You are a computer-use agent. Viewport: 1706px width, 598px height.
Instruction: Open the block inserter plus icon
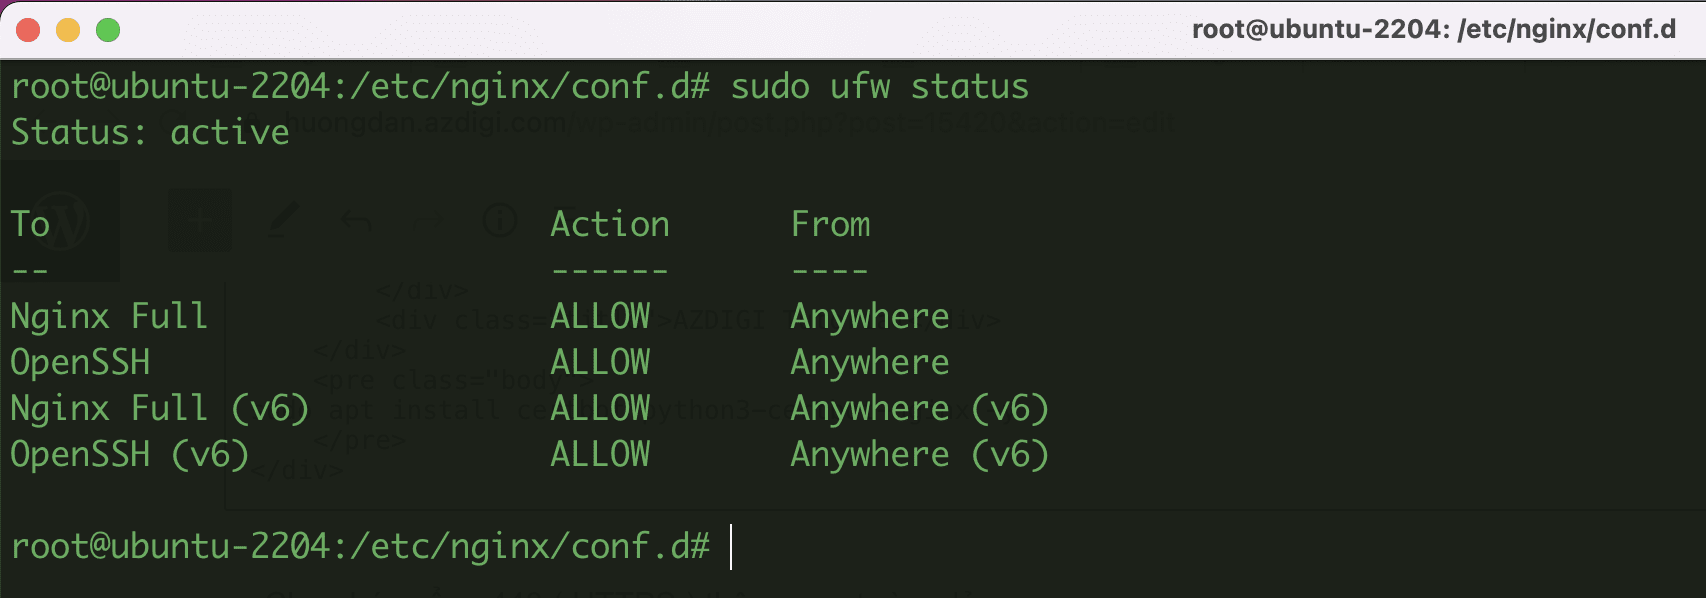pyautogui.click(x=198, y=221)
